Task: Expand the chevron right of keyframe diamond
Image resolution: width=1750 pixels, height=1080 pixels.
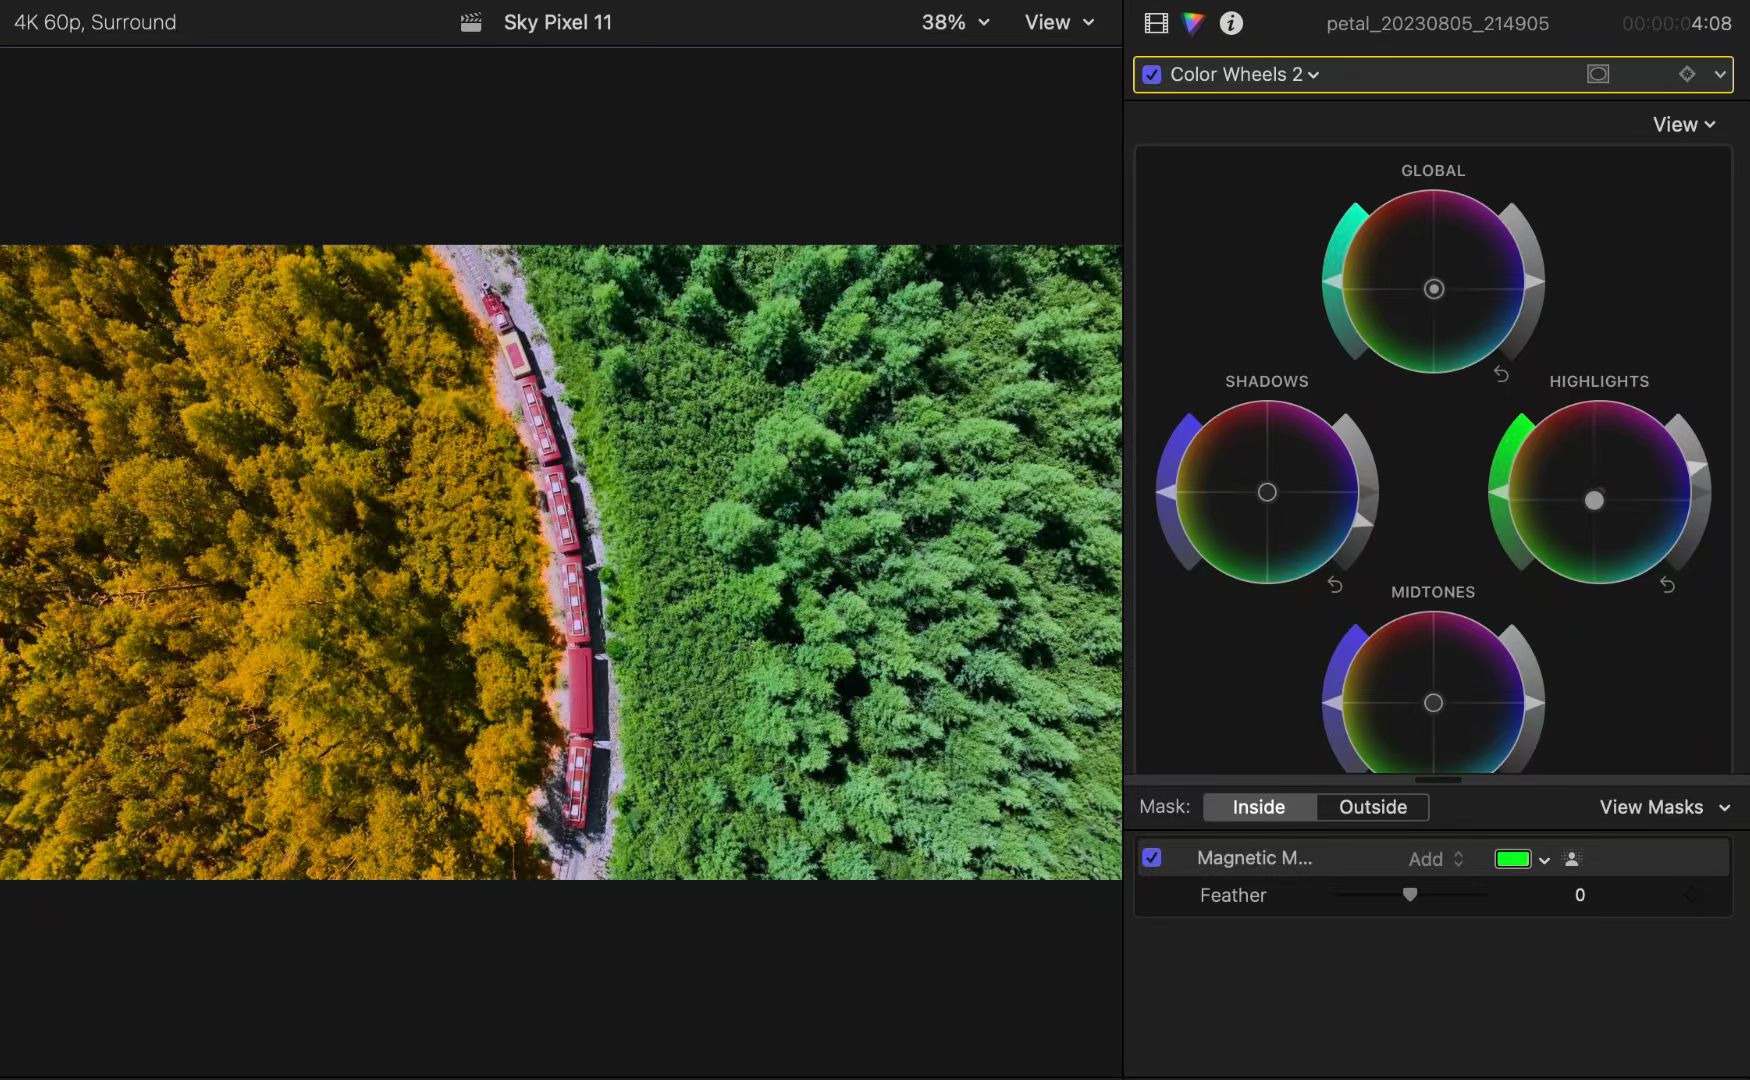Action: (x=1720, y=74)
